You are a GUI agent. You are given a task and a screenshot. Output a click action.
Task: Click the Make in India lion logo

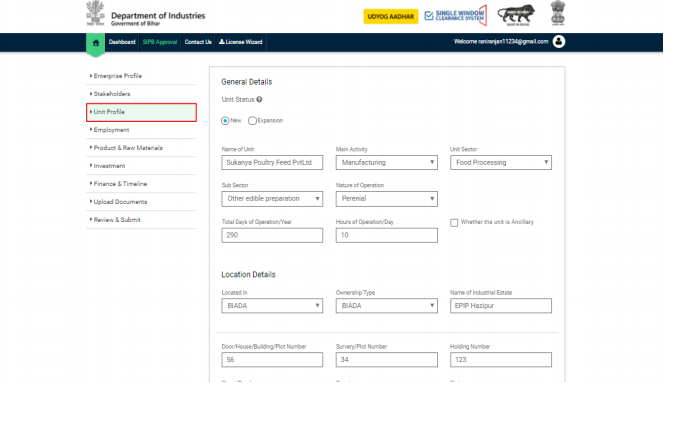[517, 16]
